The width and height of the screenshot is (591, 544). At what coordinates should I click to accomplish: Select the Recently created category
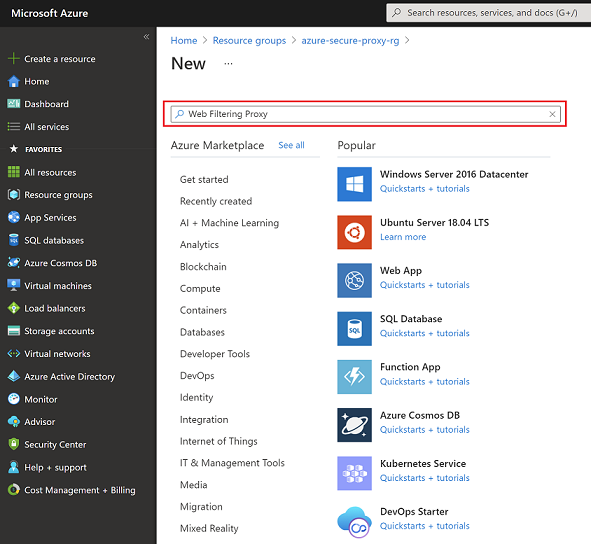pyautogui.click(x=216, y=201)
